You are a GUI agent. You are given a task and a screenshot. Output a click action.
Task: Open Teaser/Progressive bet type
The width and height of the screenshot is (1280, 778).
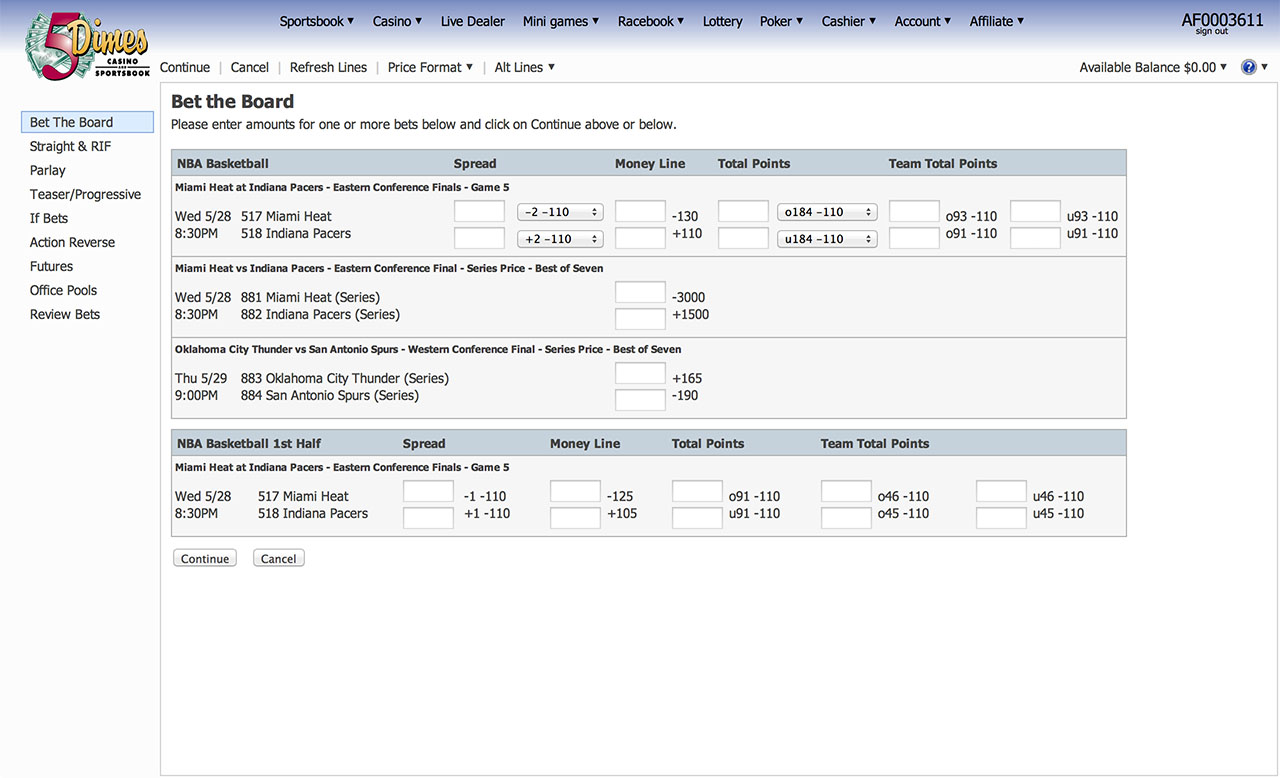pyautogui.click(x=85, y=194)
